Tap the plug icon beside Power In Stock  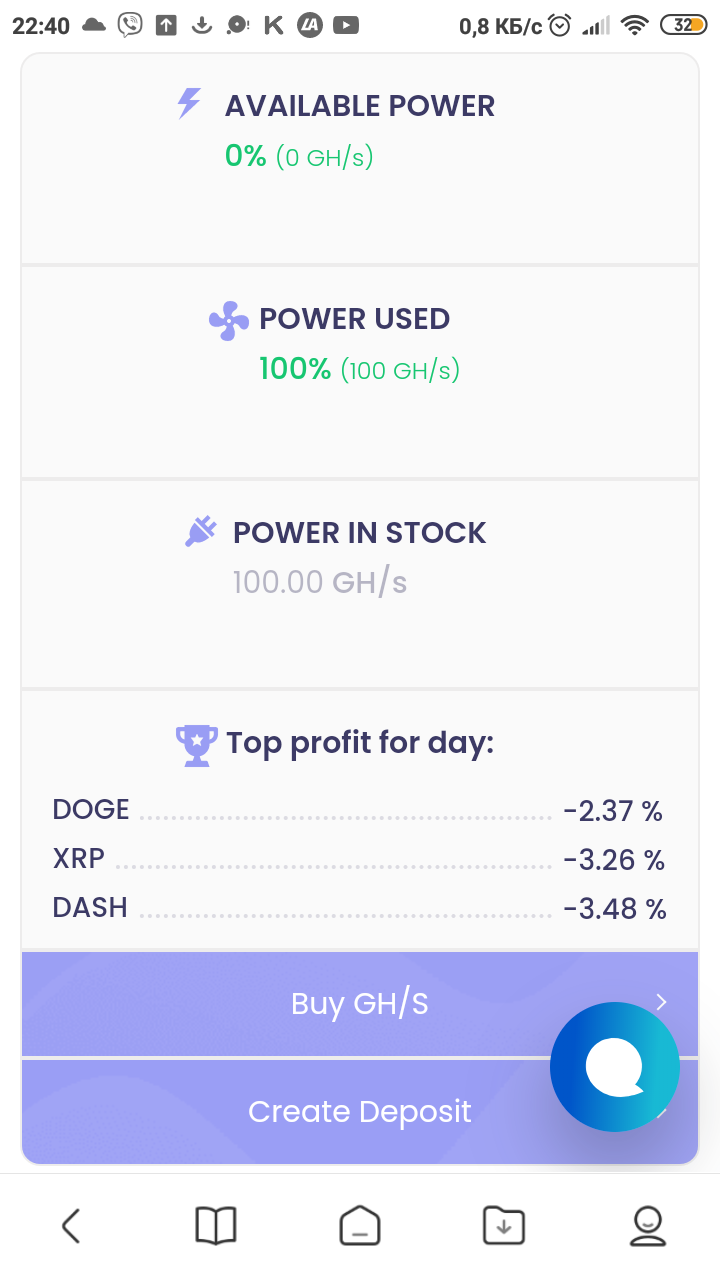tap(201, 531)
